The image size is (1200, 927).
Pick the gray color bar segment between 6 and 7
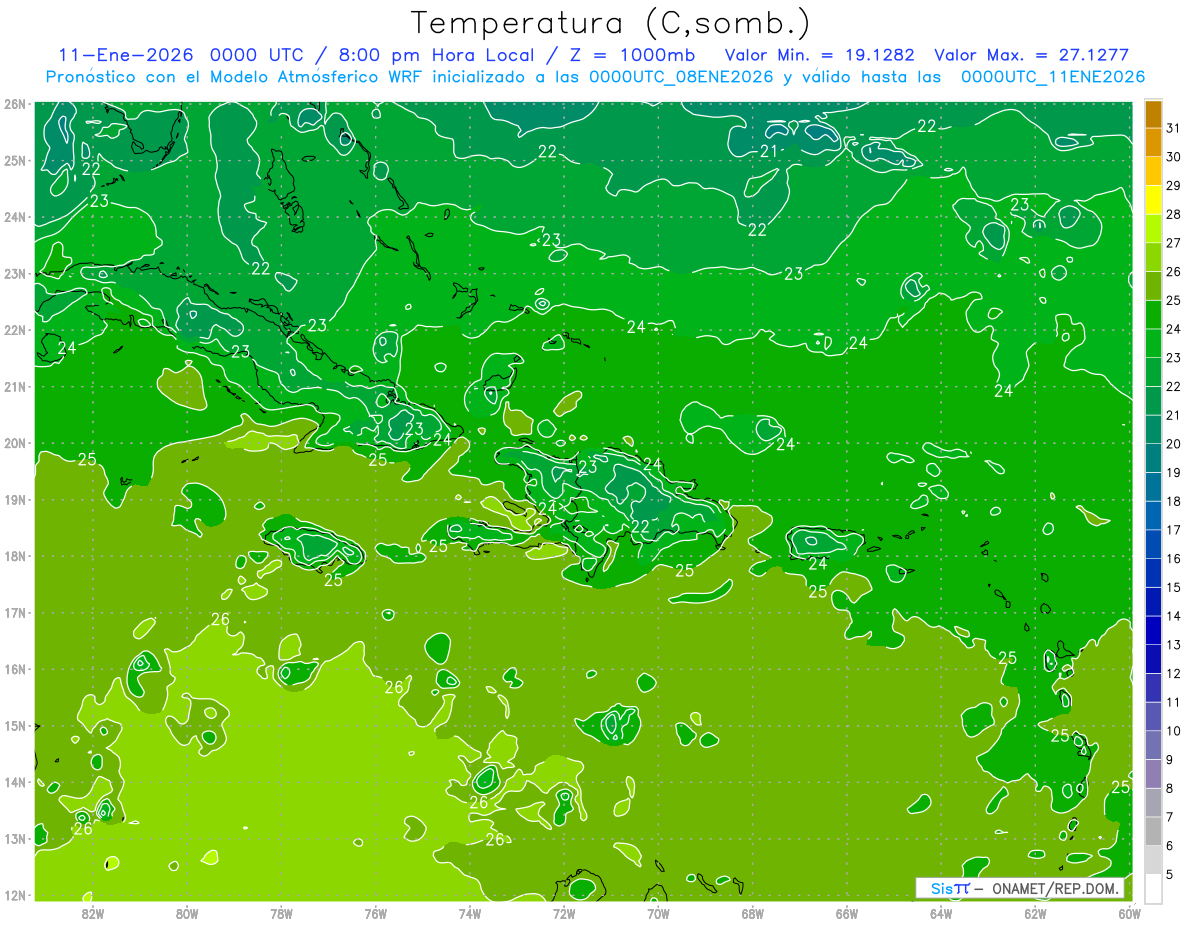[x=1153, y=831]
